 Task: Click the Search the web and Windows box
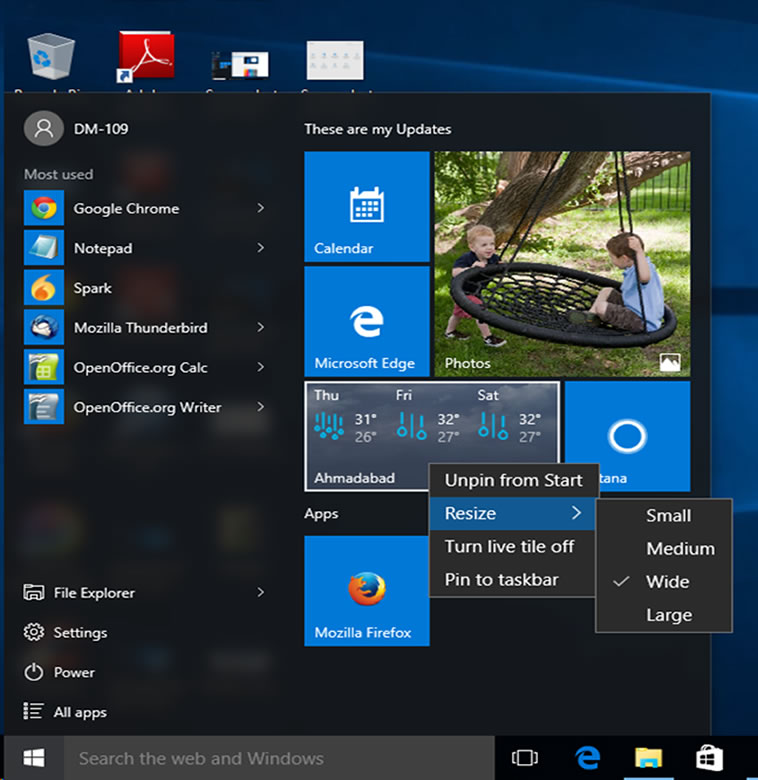tap(279, 758)
